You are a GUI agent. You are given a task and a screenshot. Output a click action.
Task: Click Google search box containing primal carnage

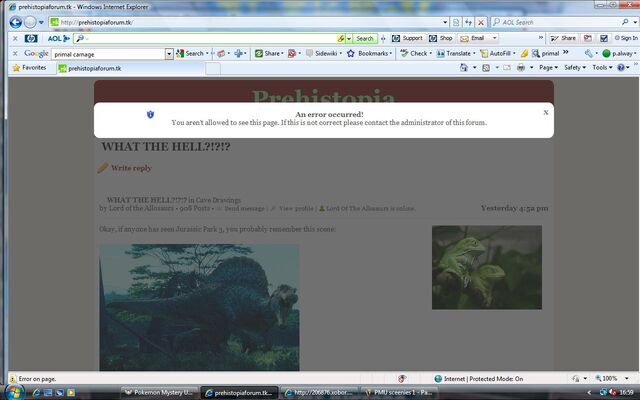coord(108,54)
